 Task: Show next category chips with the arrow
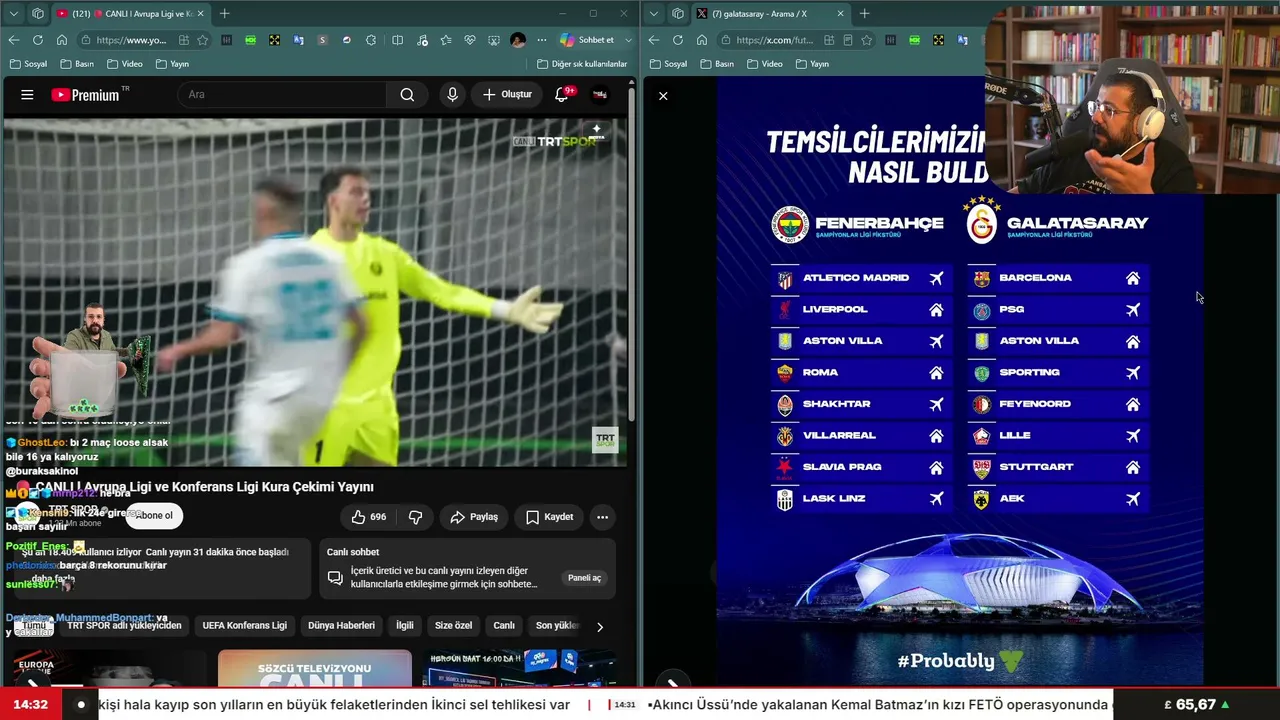[599, 627]
